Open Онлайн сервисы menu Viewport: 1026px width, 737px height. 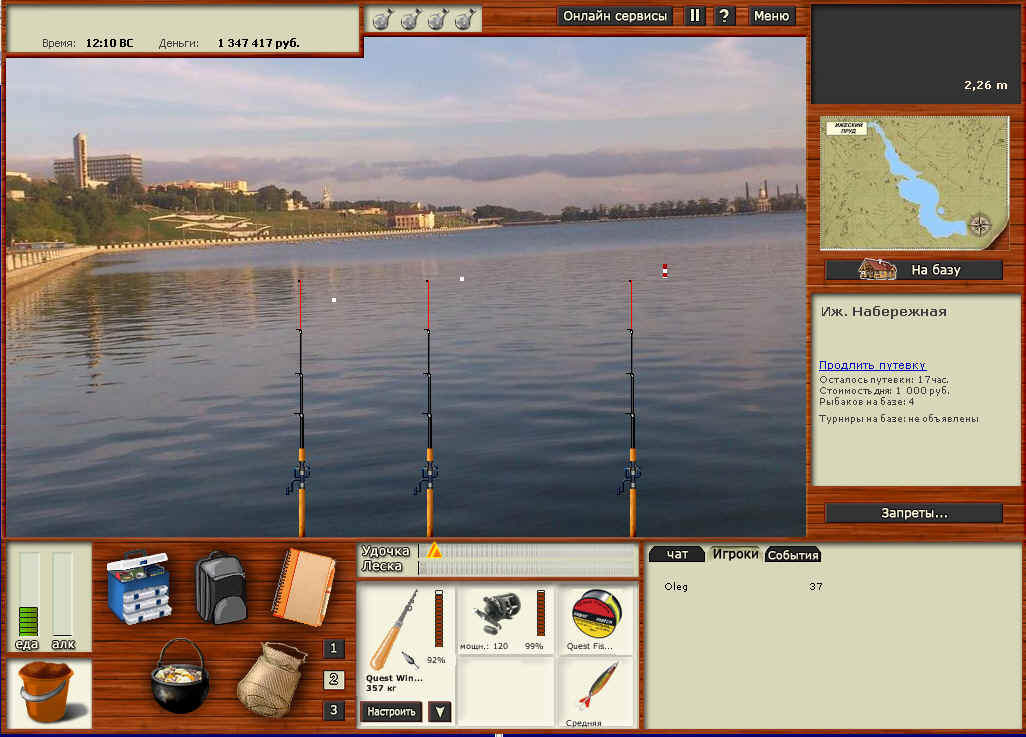615,16
